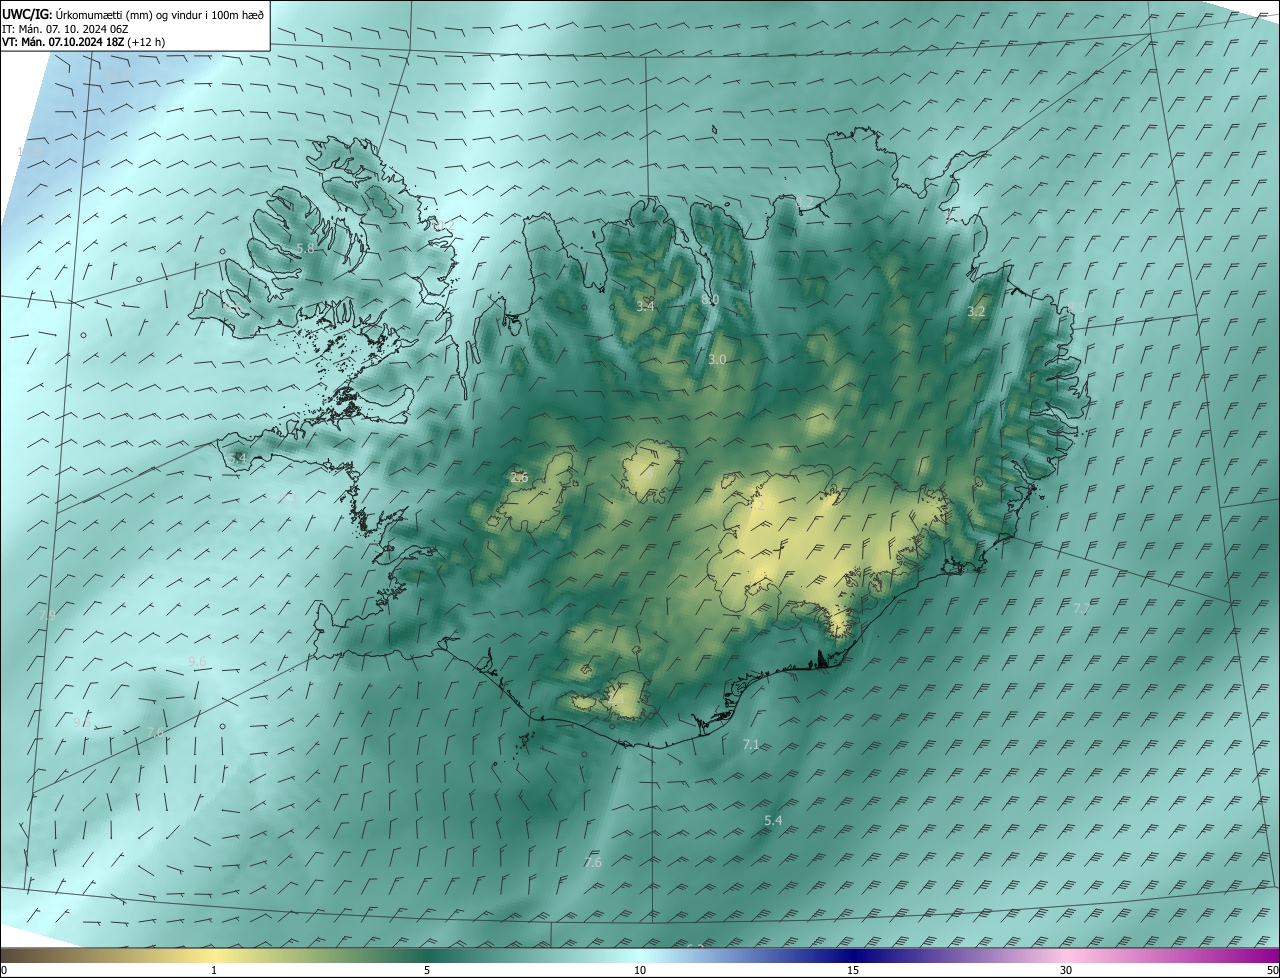Click the 30 label on the color scale
The height and width of the screenshot is (978, 1280).
click(x=1066, y=970)
